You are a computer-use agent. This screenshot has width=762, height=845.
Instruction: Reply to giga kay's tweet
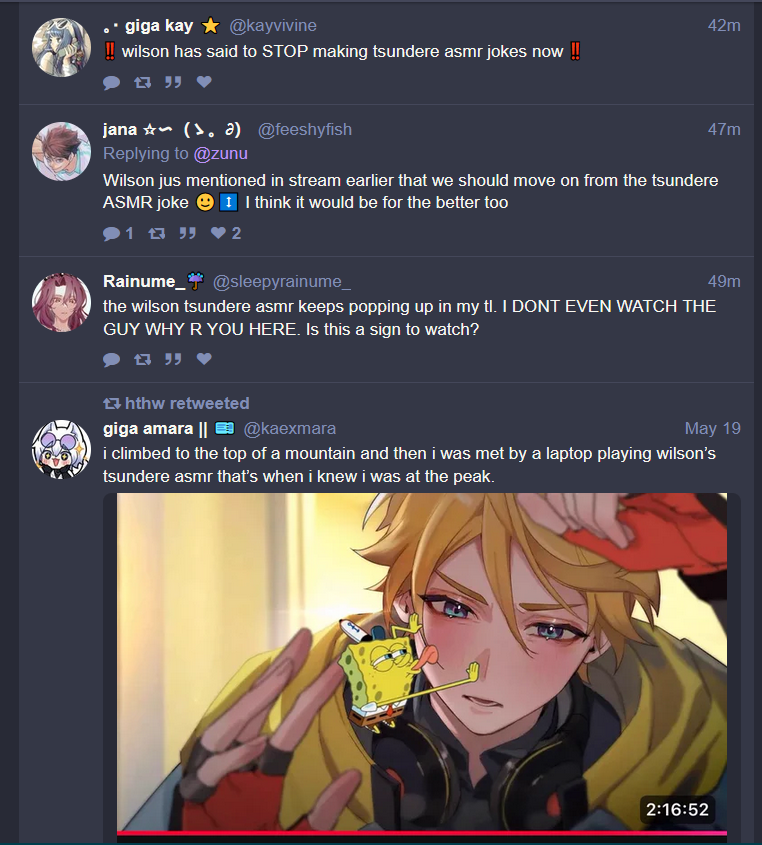[112, 82]
